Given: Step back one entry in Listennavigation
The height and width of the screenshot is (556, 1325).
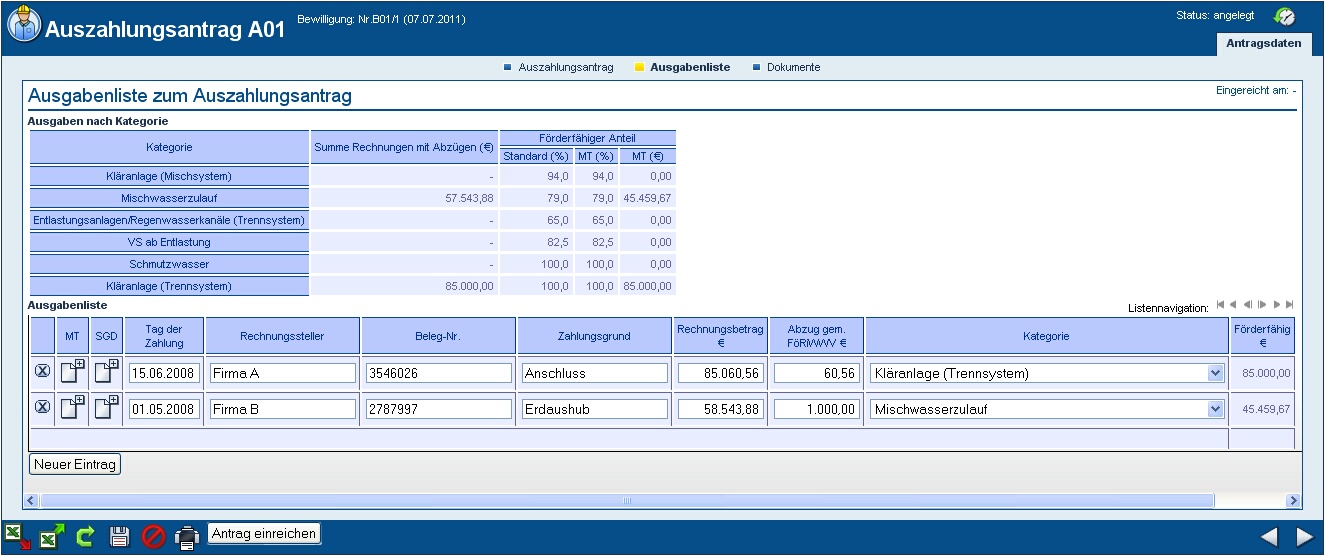Looking at the screenshot, I should [1248, 305].
